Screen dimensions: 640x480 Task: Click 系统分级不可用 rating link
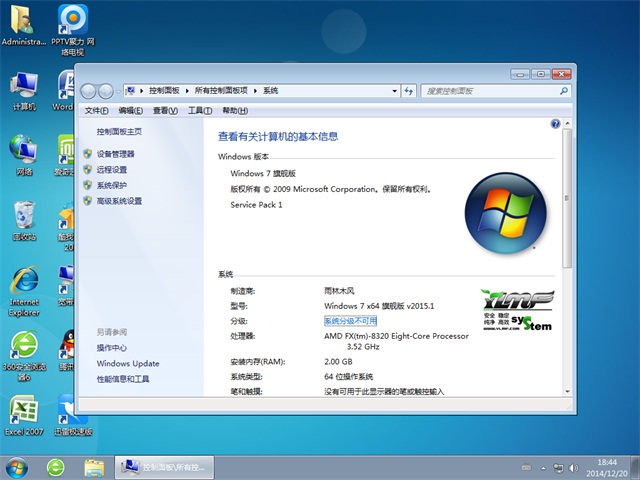point(350,321)
